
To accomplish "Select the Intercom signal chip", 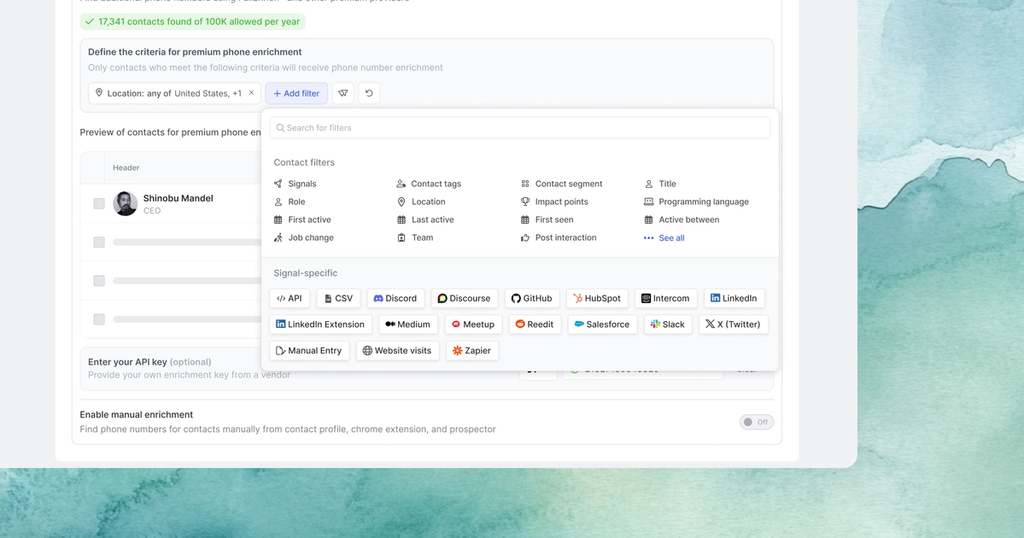I will (665, 298).
